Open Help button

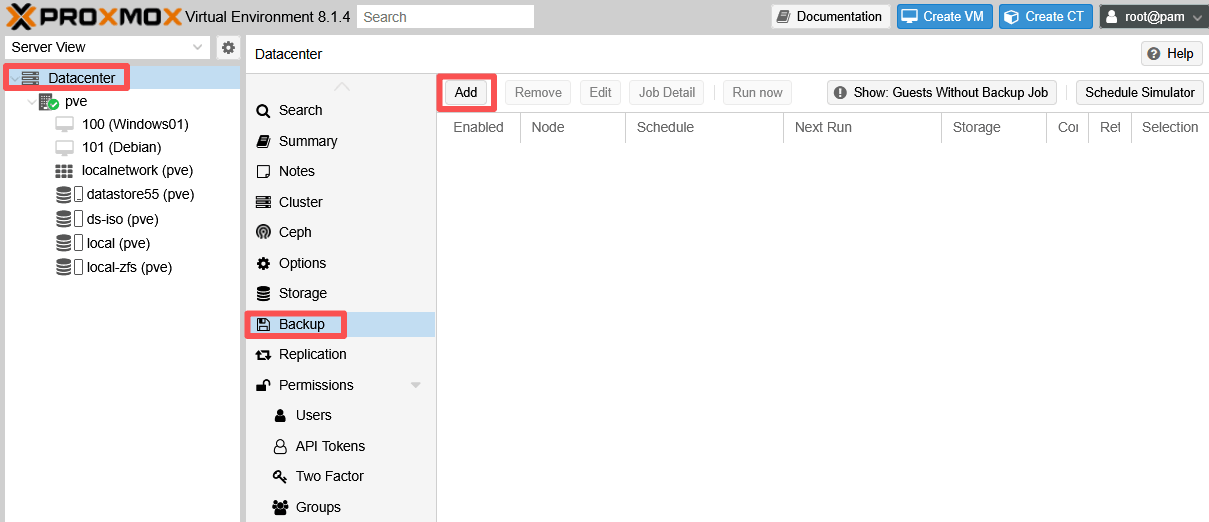[x=1171, y=54]
